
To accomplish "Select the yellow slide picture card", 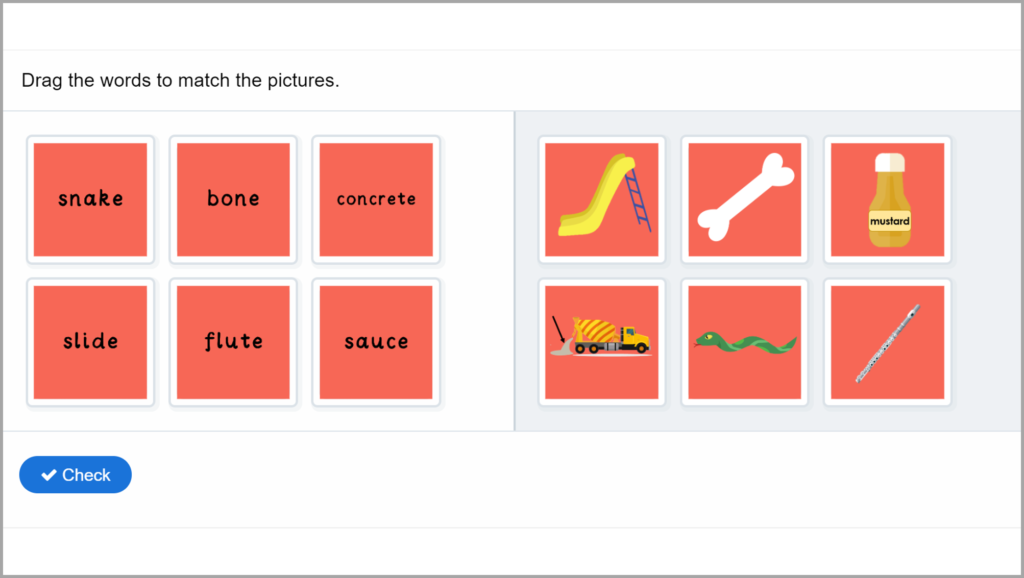I will tap(601, 199).
